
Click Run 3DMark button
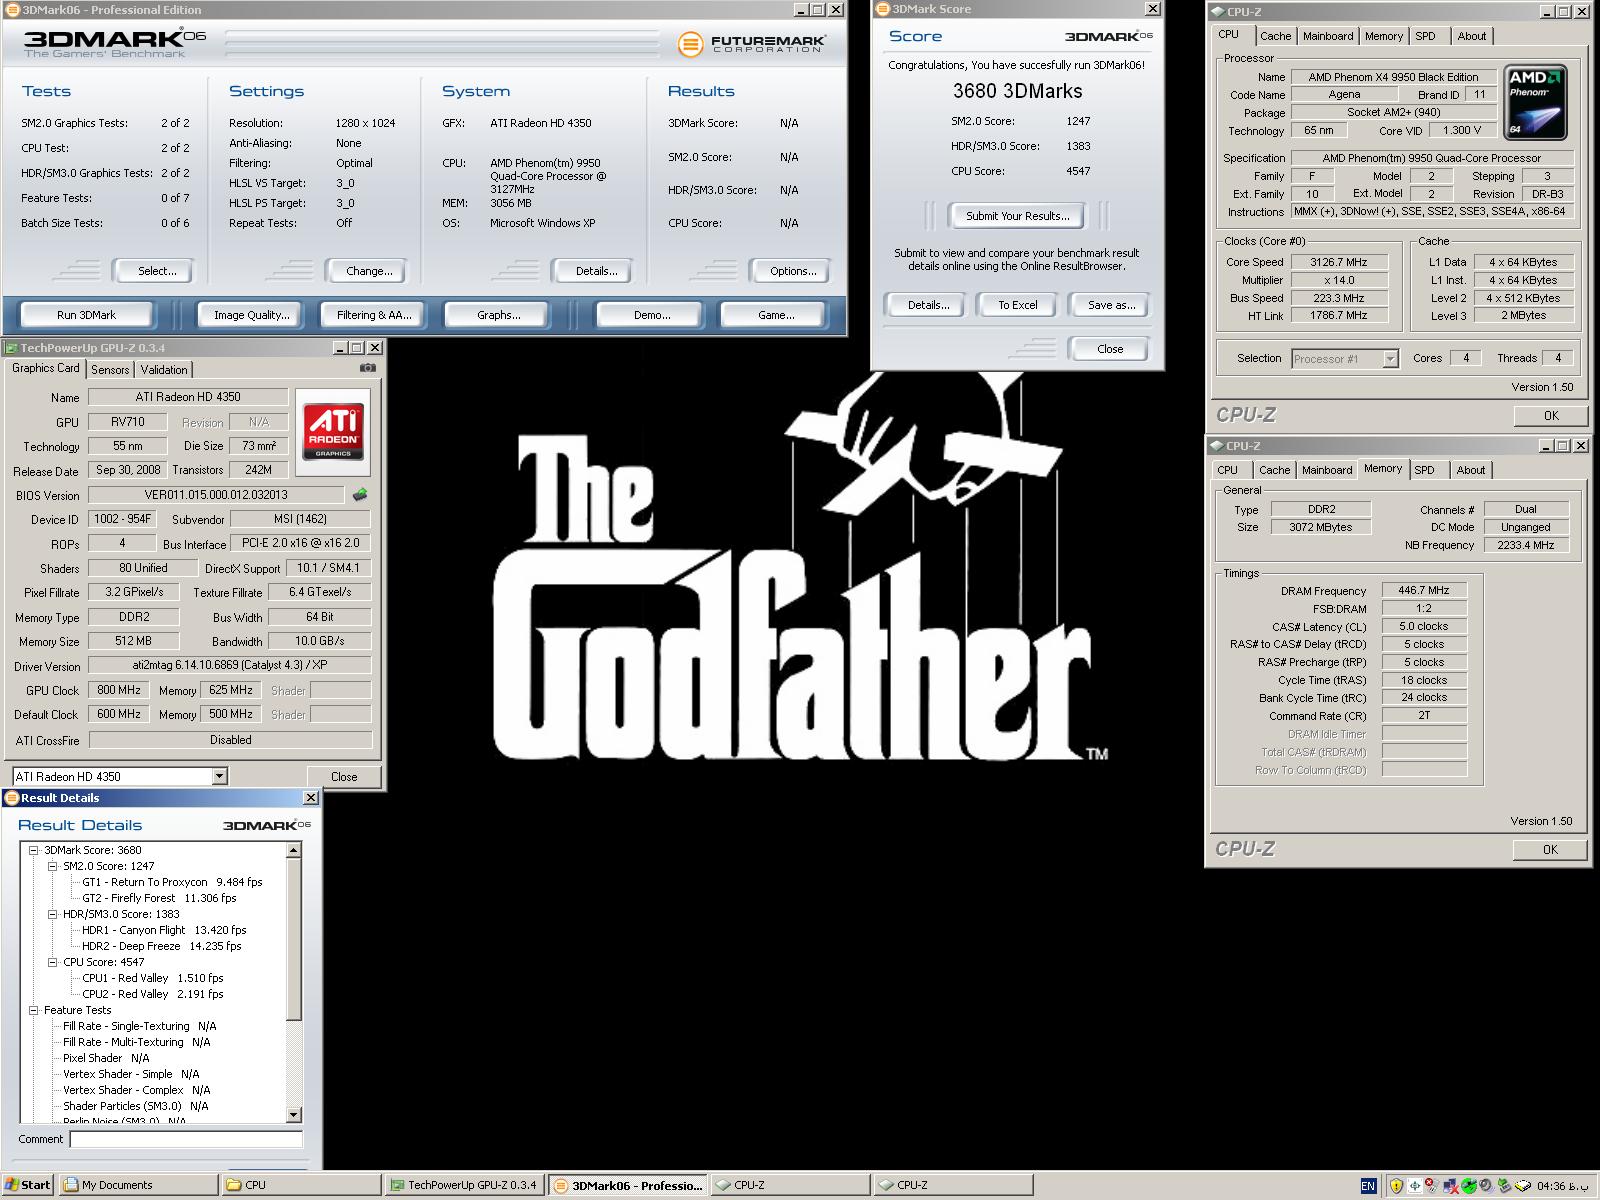86,315
